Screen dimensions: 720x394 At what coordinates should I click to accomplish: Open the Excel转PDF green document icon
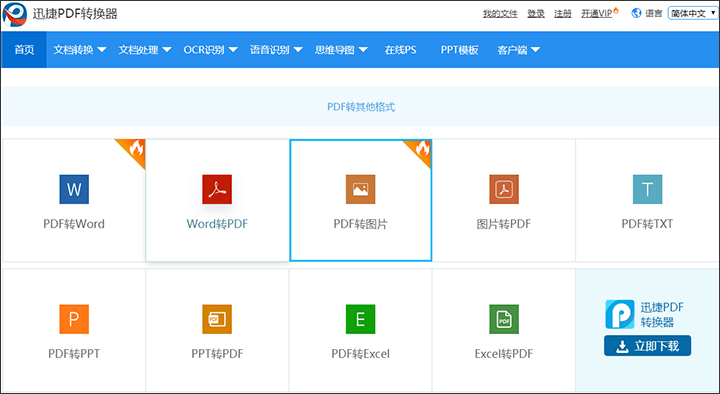504,319
